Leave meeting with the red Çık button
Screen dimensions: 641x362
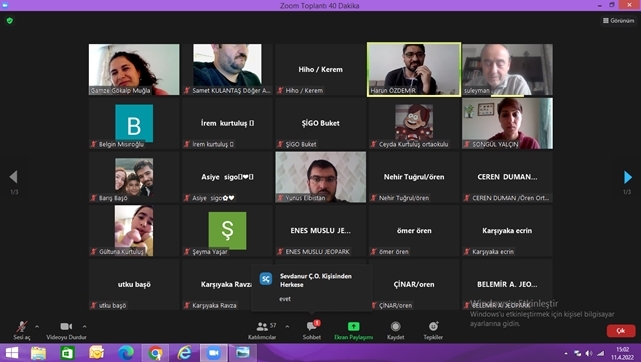pos(621,331)
